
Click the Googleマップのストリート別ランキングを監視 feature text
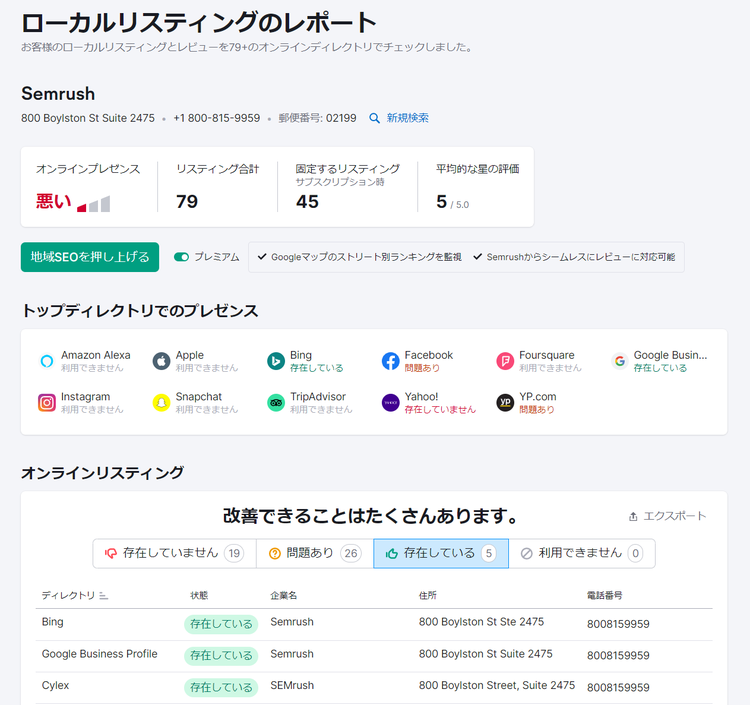(x=366, y=257)
